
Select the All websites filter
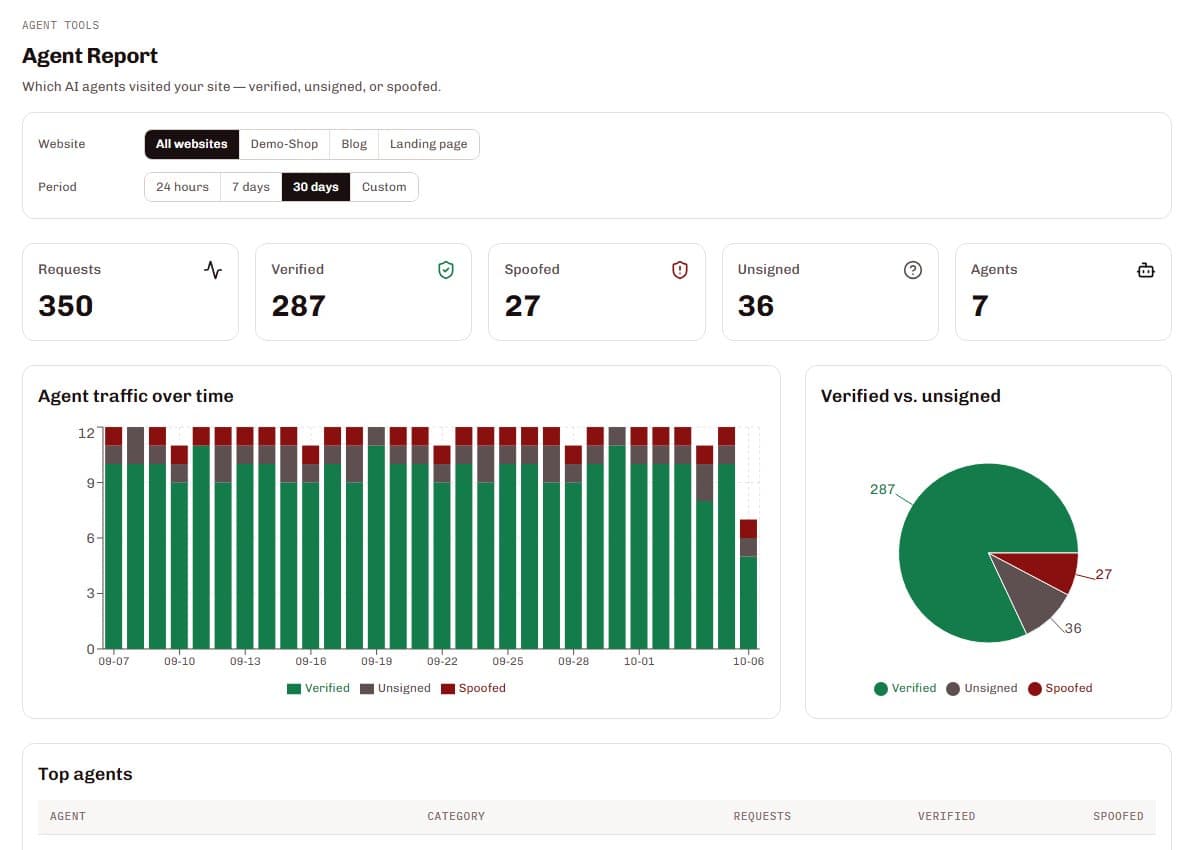[x=192, y=144]
